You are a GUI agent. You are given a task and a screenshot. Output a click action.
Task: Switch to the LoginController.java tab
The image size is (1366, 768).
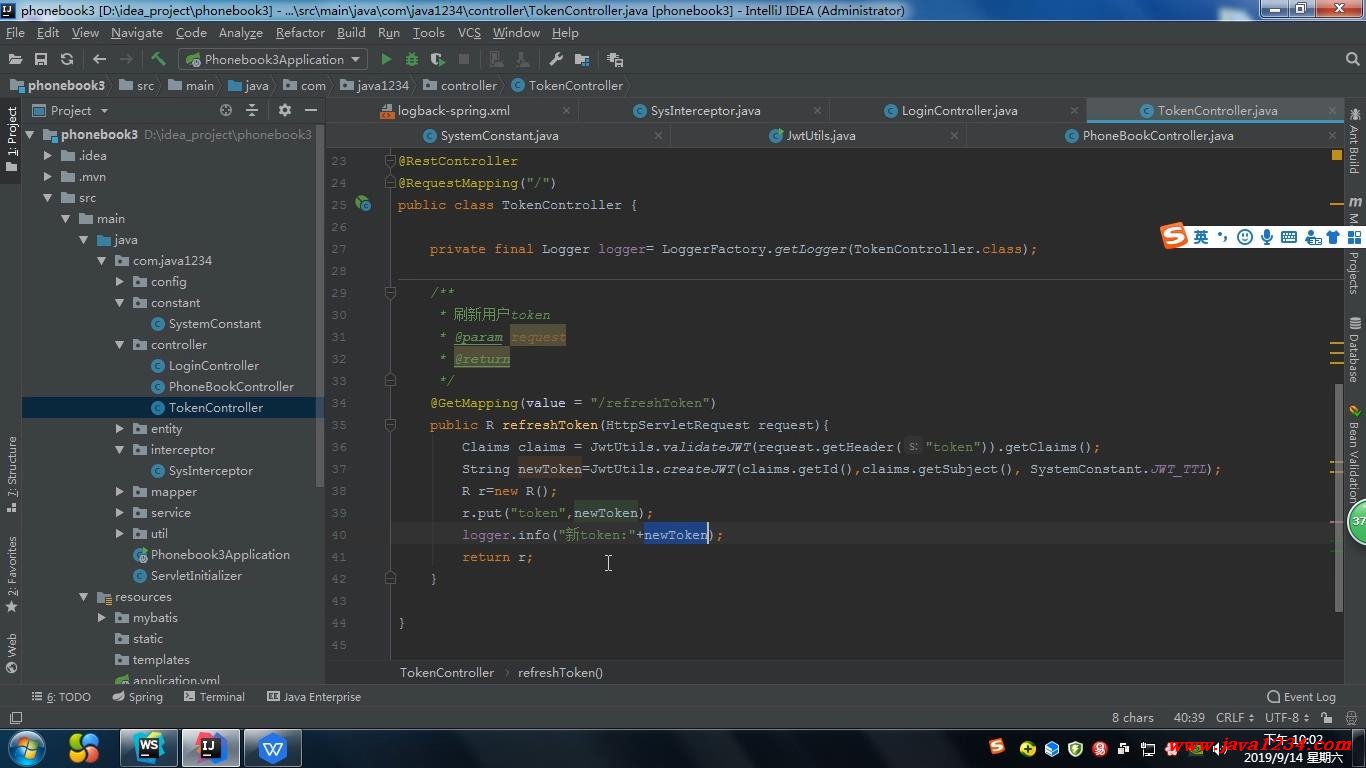(959, 110)
